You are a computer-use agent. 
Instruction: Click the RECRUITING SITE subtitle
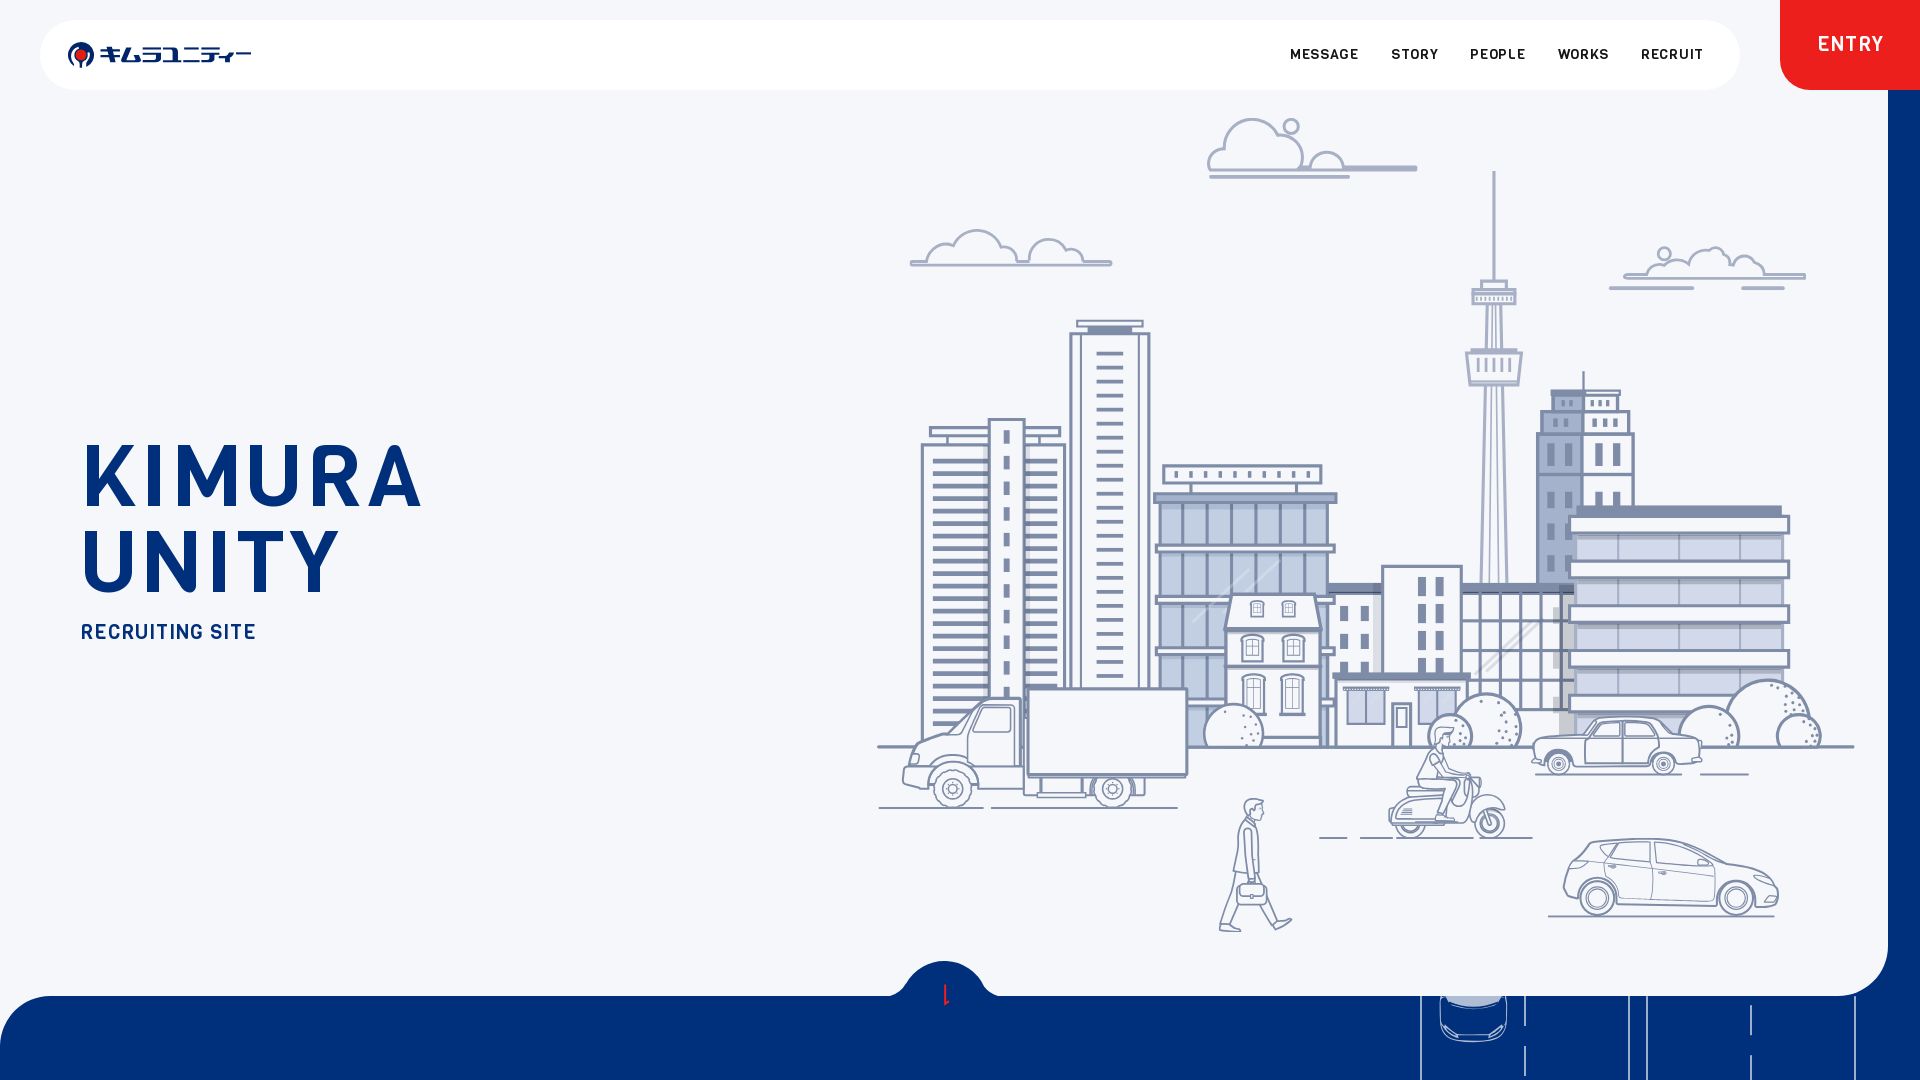tap(168, 632)
